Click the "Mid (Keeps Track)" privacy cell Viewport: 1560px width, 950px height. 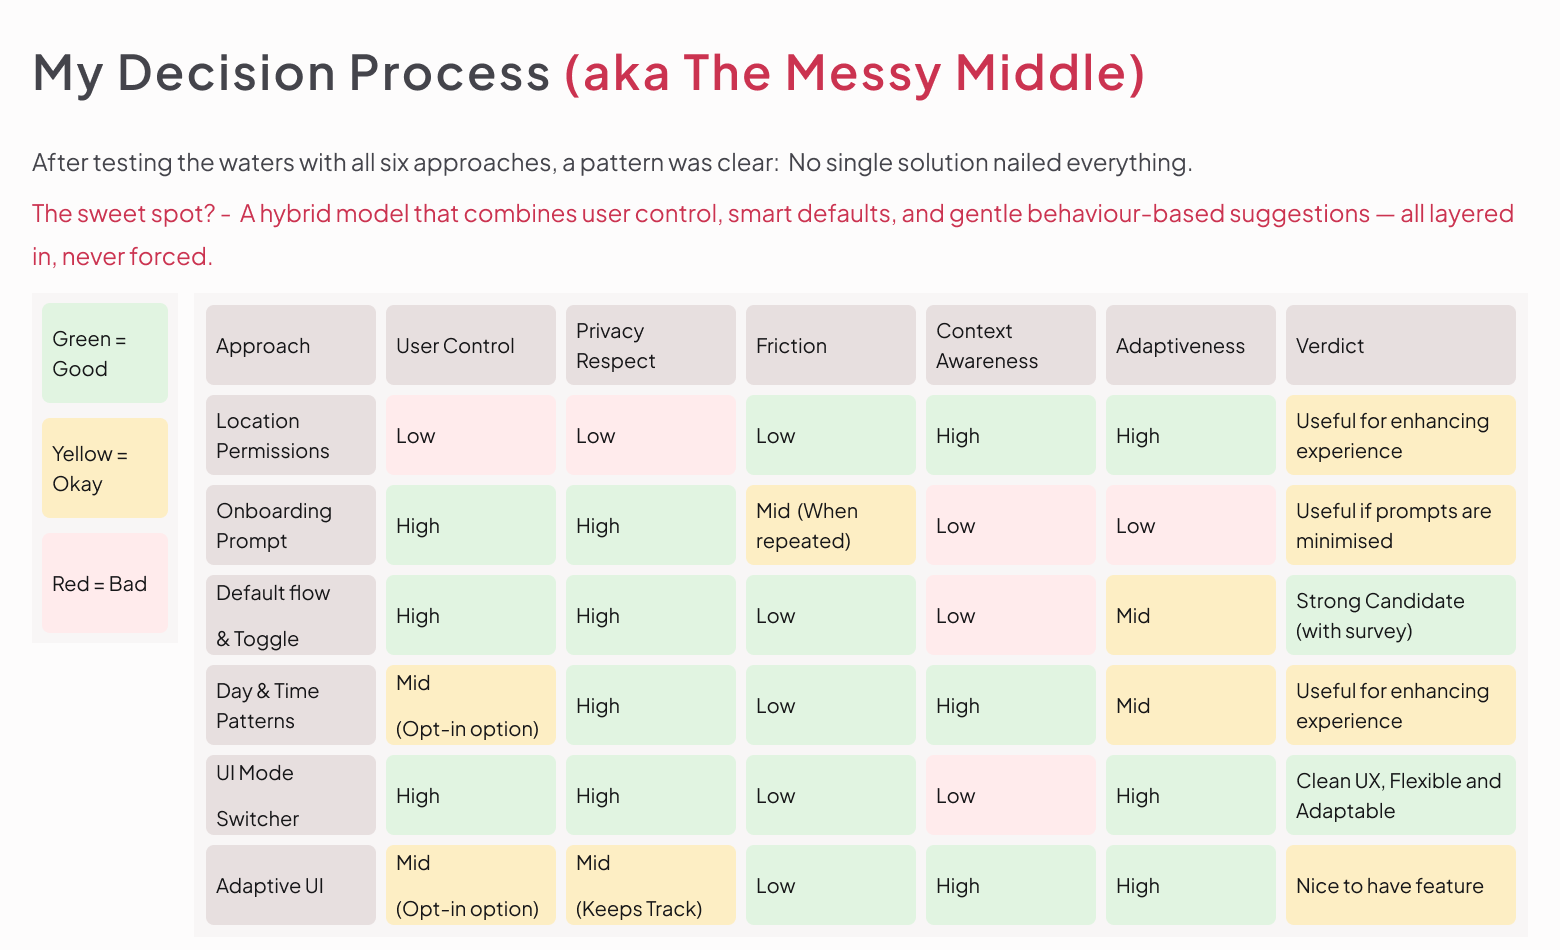(x=650, y=885)
